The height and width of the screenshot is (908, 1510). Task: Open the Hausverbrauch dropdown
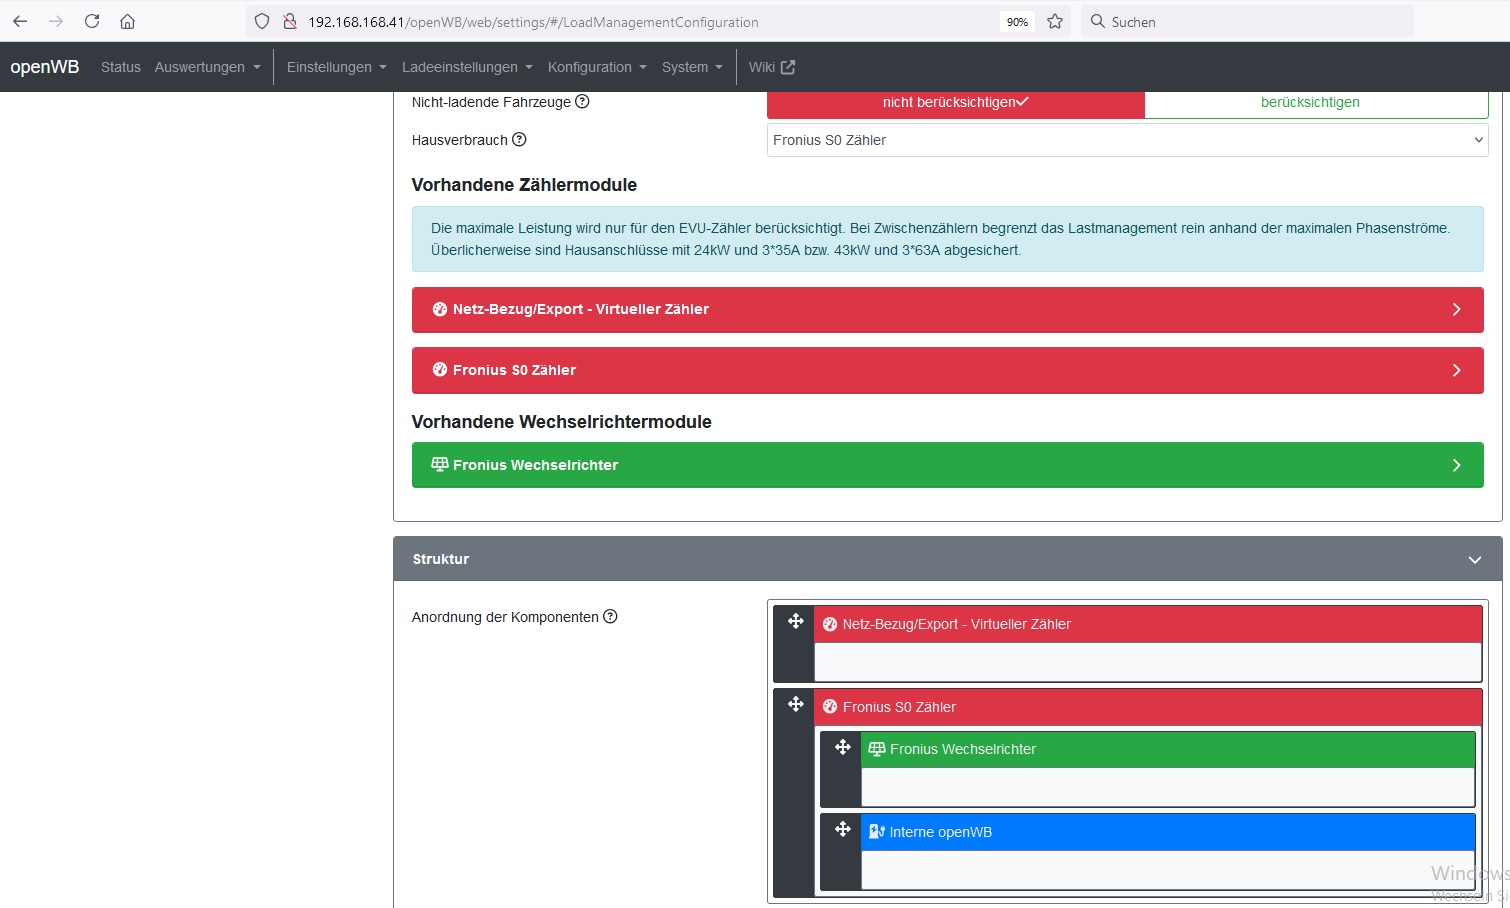(x=1127, y=140)
